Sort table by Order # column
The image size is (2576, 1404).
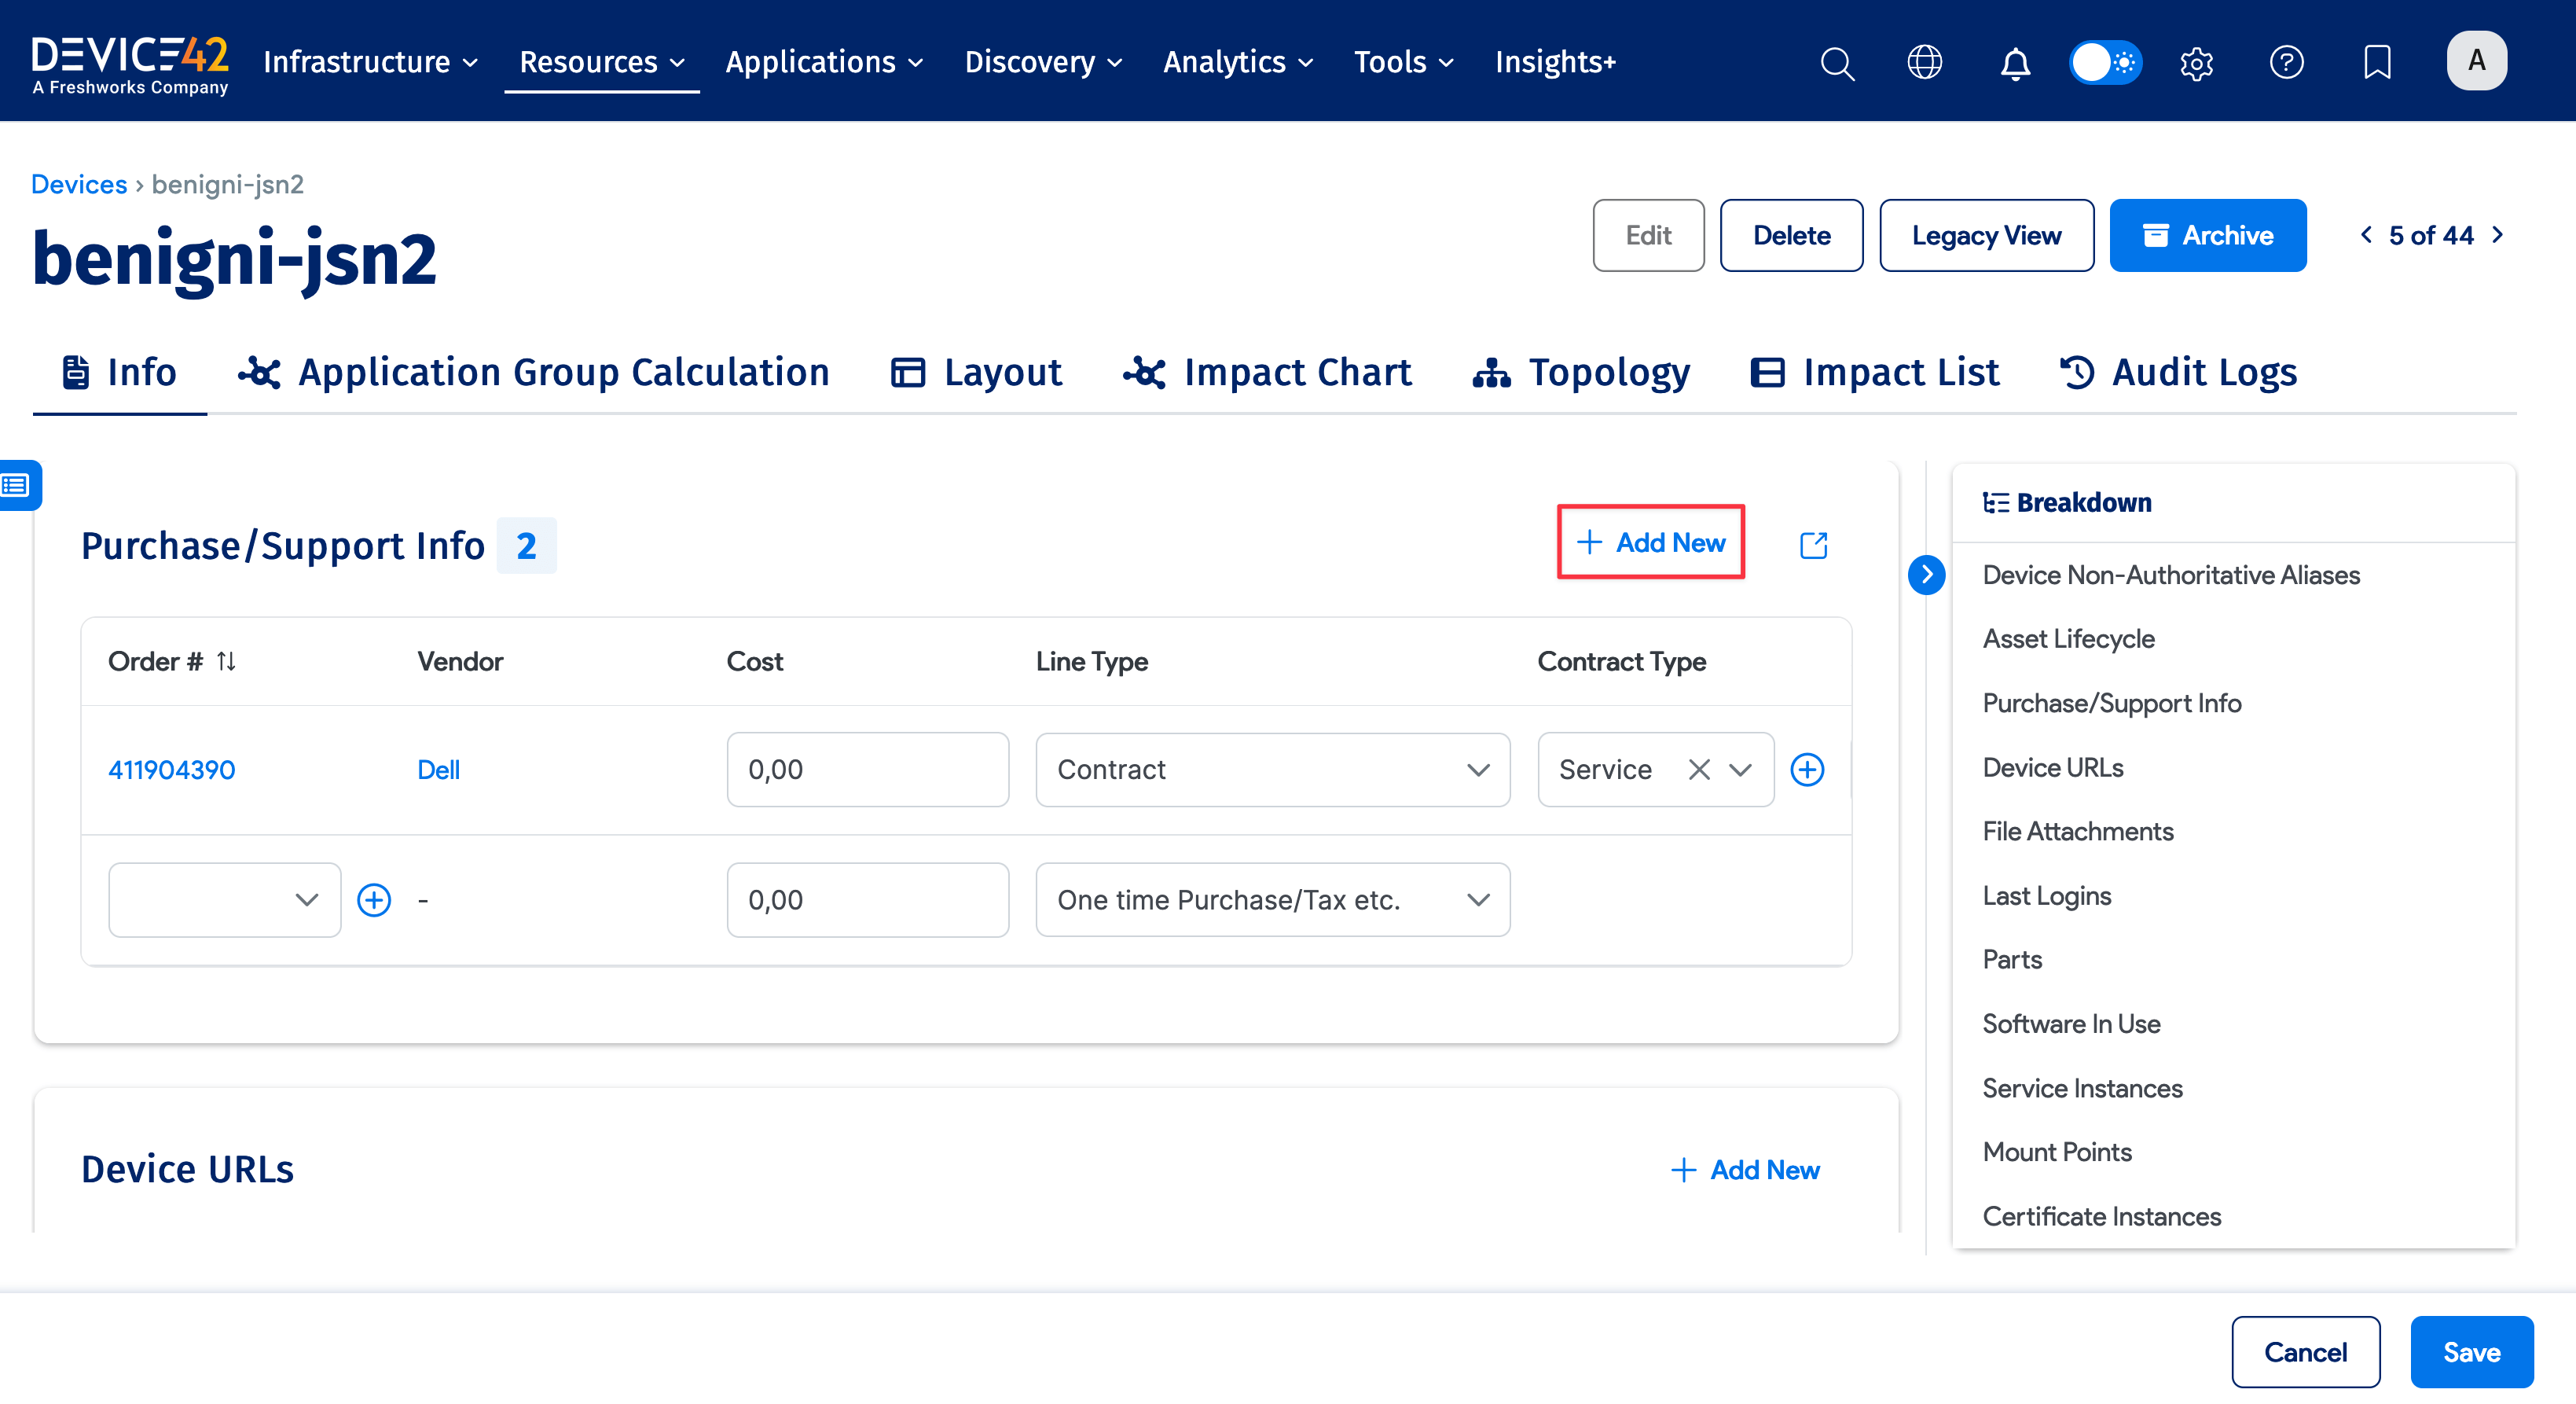click(x=226, y=661)
